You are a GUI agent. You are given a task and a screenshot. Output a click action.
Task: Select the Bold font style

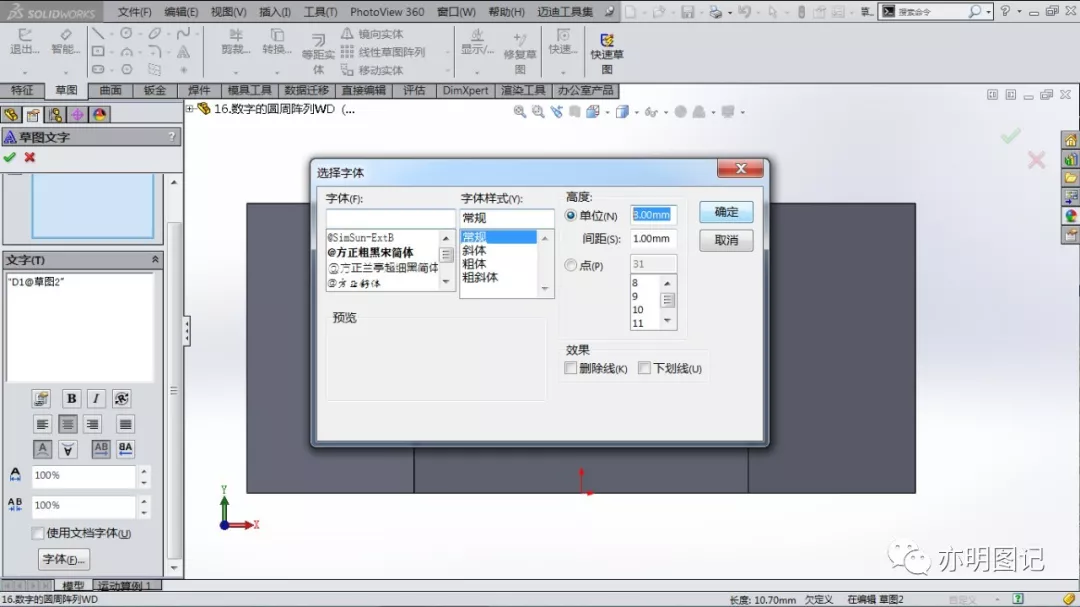pos(474,264)
